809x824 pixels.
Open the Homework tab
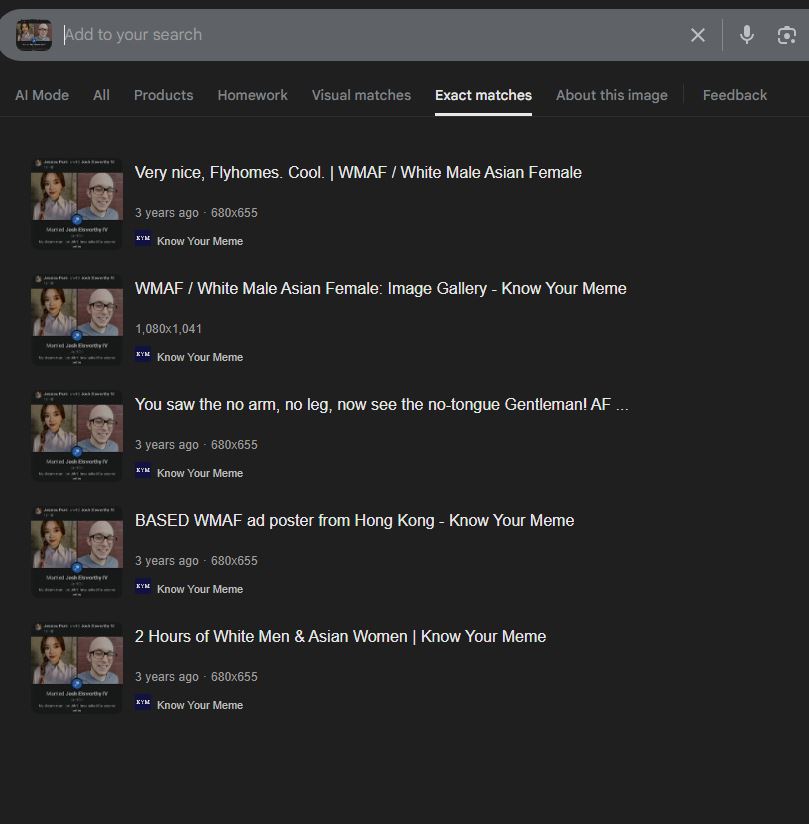252,95
